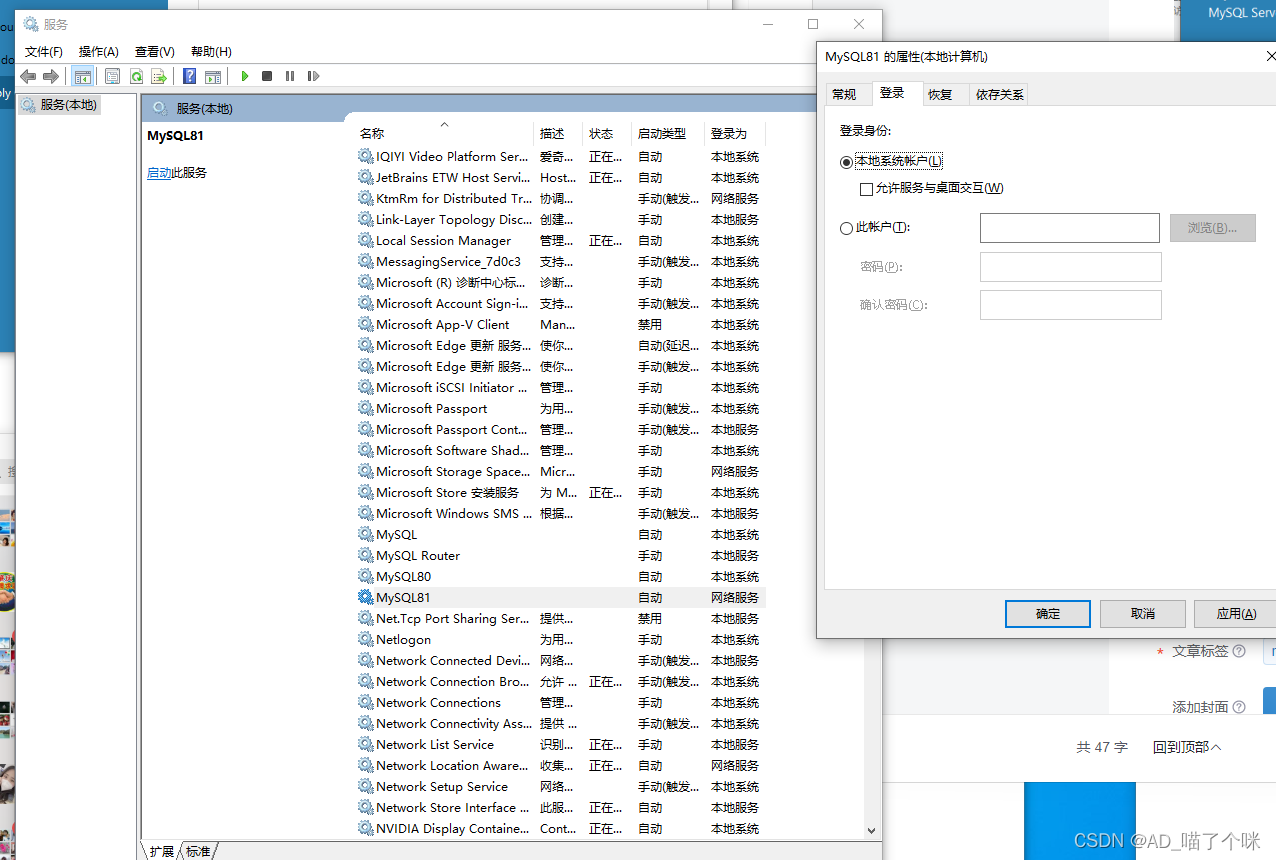
Task: Sort services by clicking 名称 column header
Action: (x=371, y=133)
